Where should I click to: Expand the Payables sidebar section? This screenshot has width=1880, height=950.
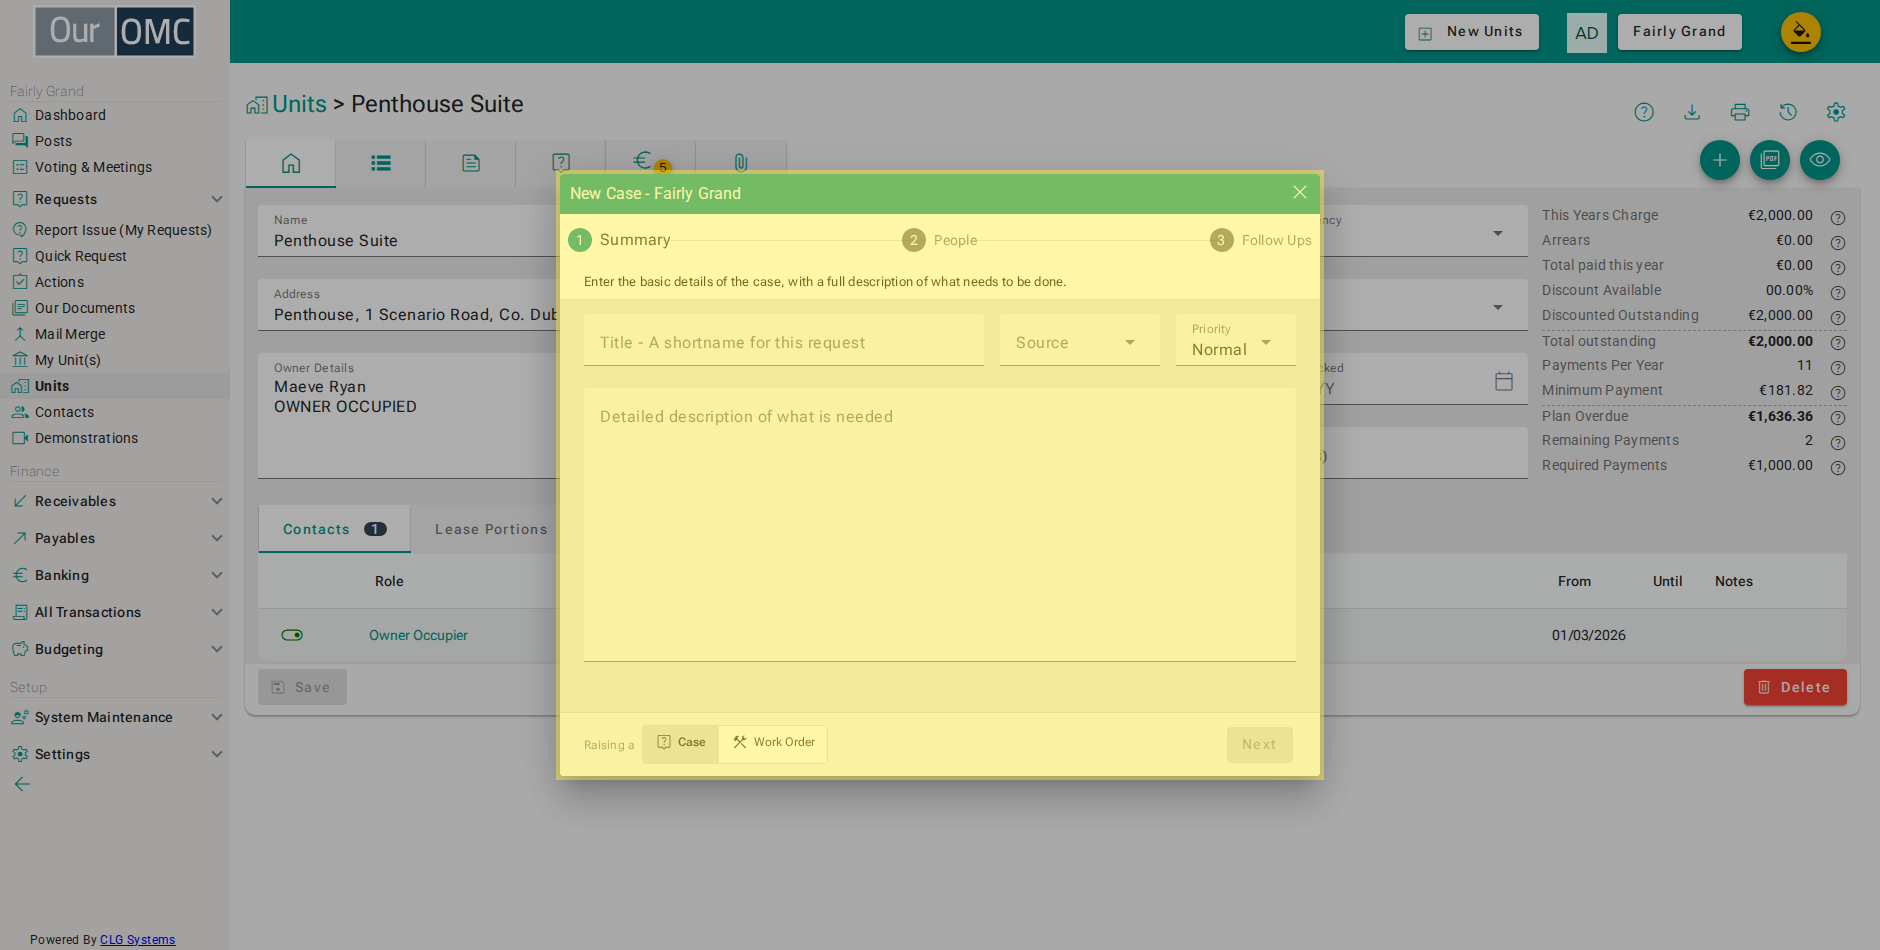pos(116,538)
